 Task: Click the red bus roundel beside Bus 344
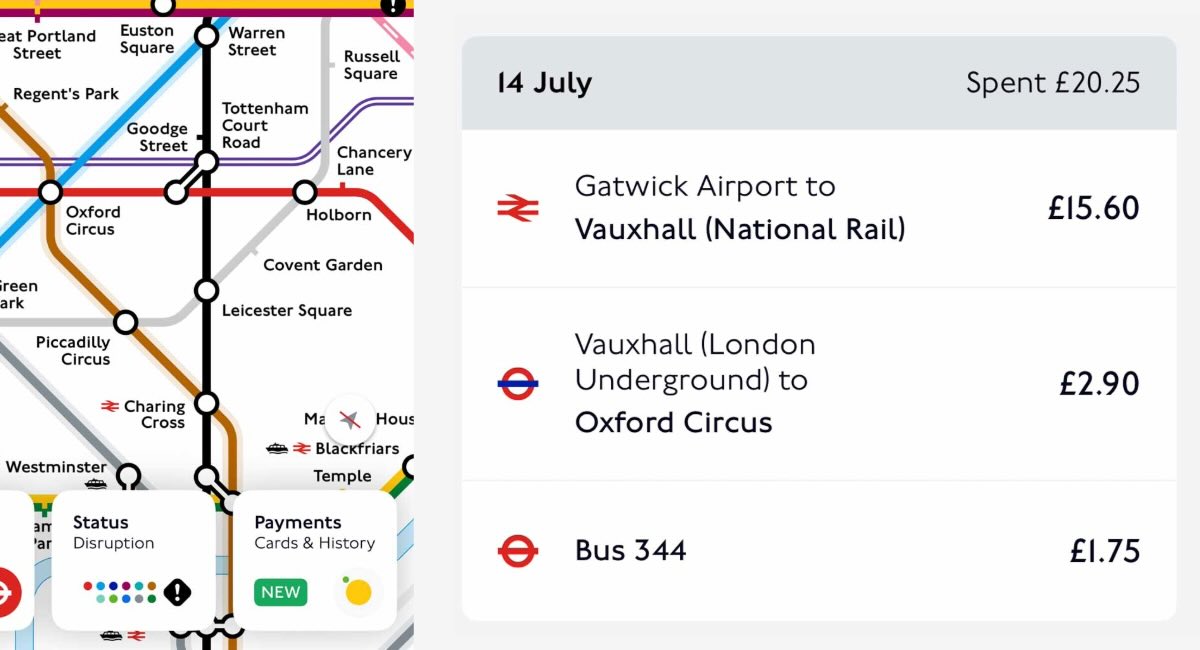coord(518,550)
